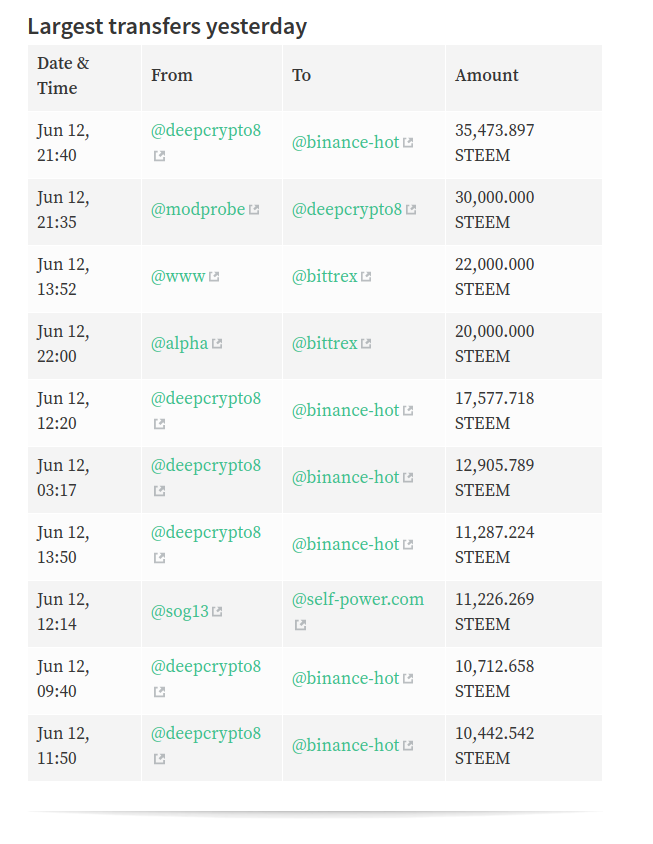
Task: Click external-link icon under @deepcrypto8 in 21:40 row
Action: (x=159, y=156)
